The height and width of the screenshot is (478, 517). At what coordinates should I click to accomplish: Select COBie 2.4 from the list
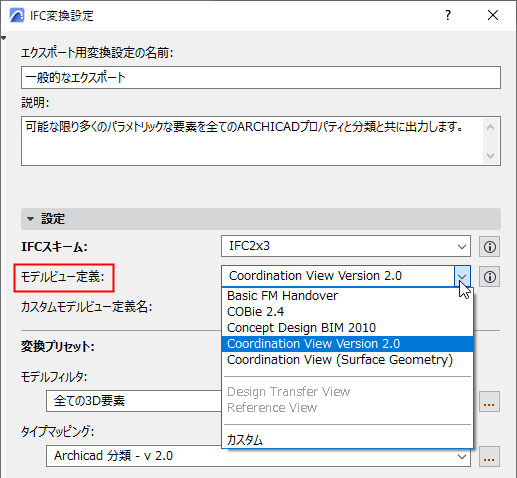347,312
